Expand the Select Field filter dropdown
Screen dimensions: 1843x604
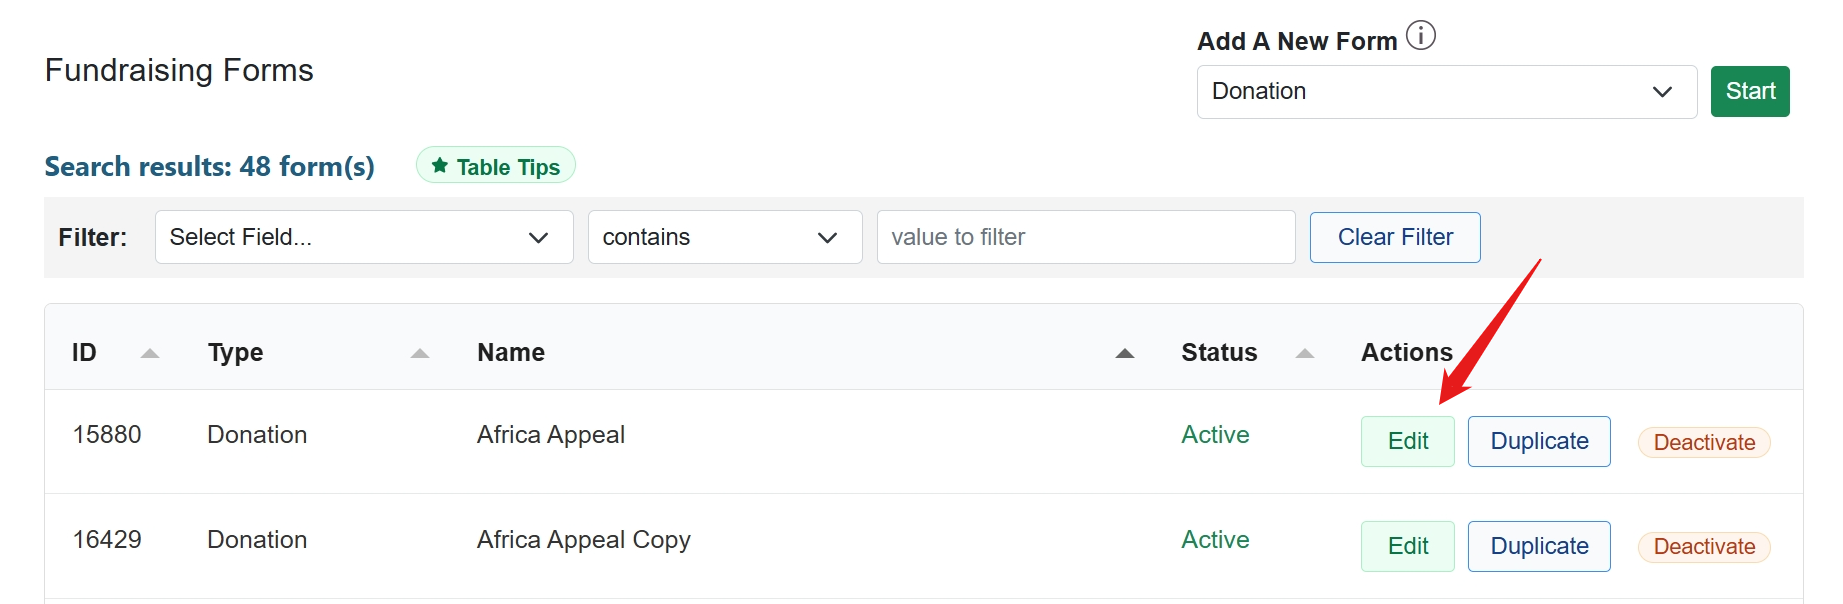(363, 237)
